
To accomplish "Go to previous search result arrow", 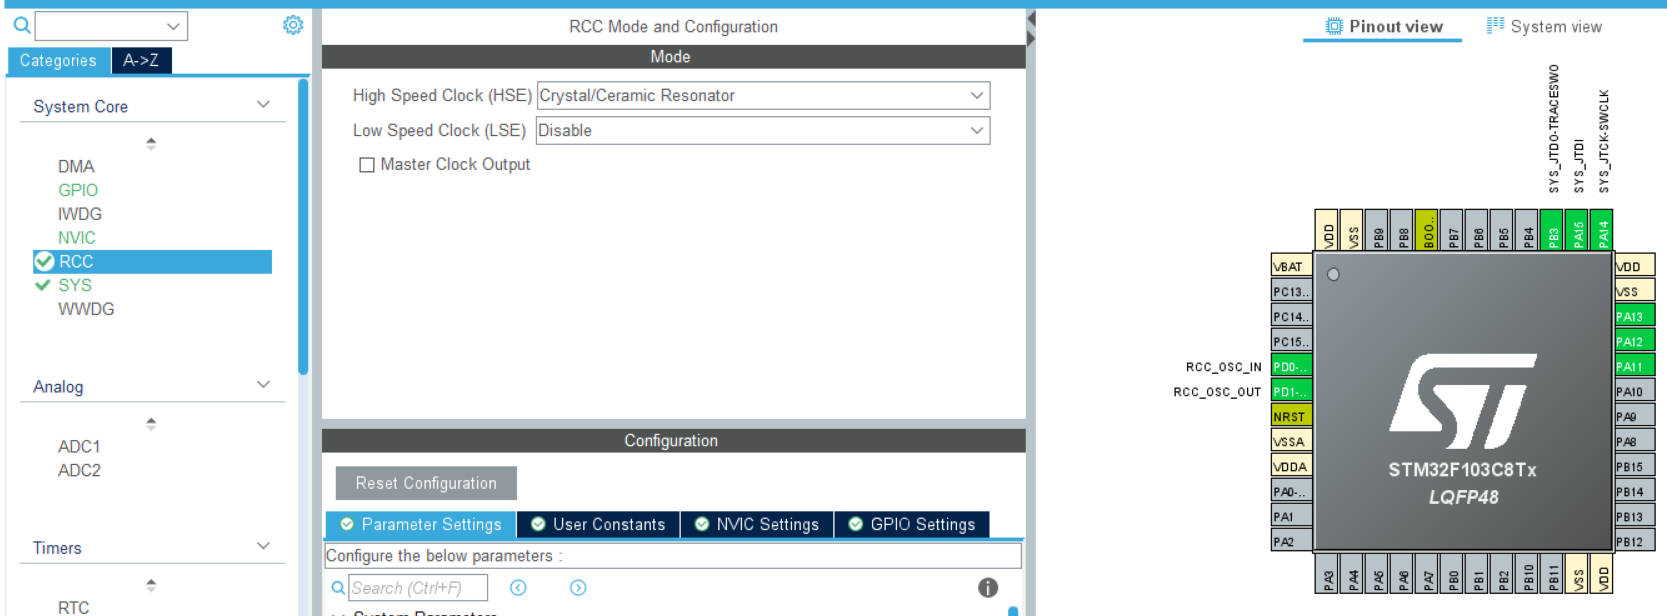I will 518,588.
